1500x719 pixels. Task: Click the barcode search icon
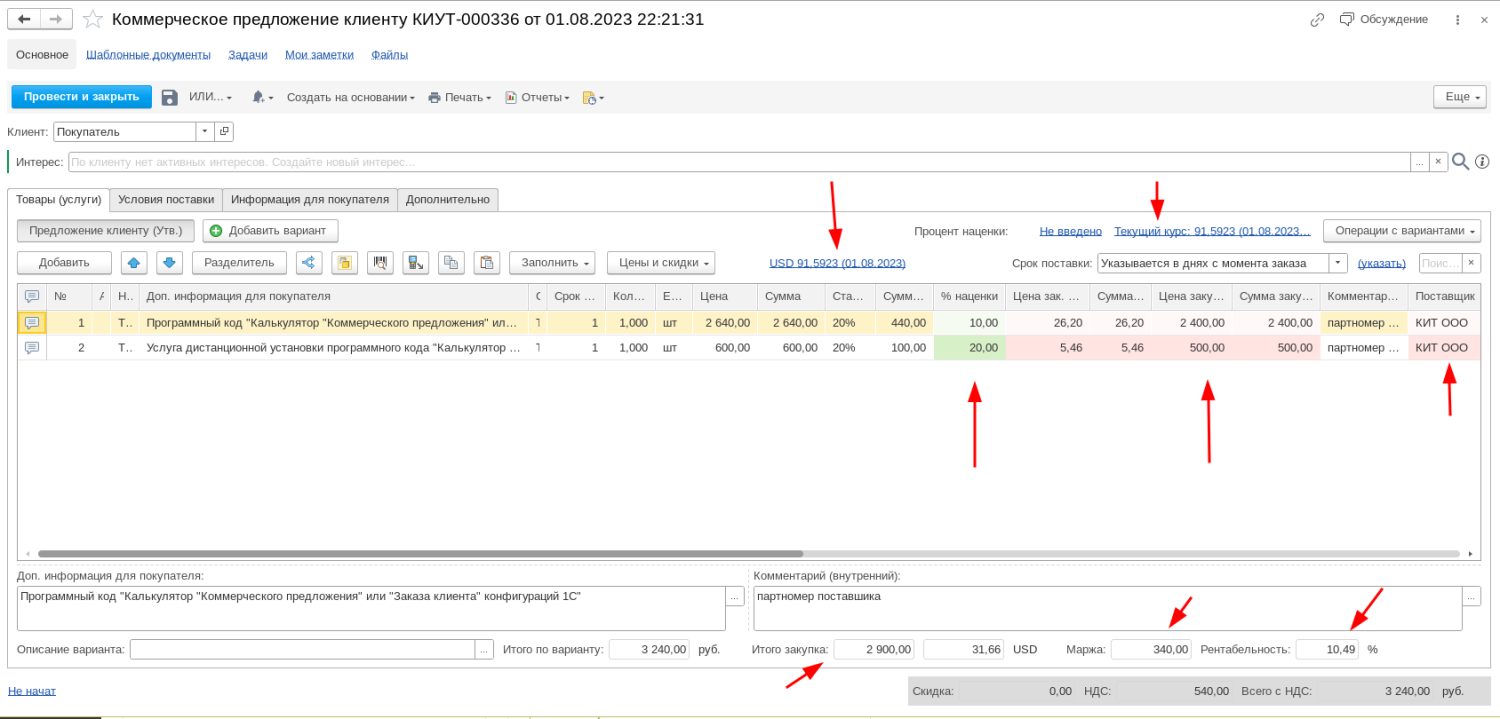pos(380,262)
